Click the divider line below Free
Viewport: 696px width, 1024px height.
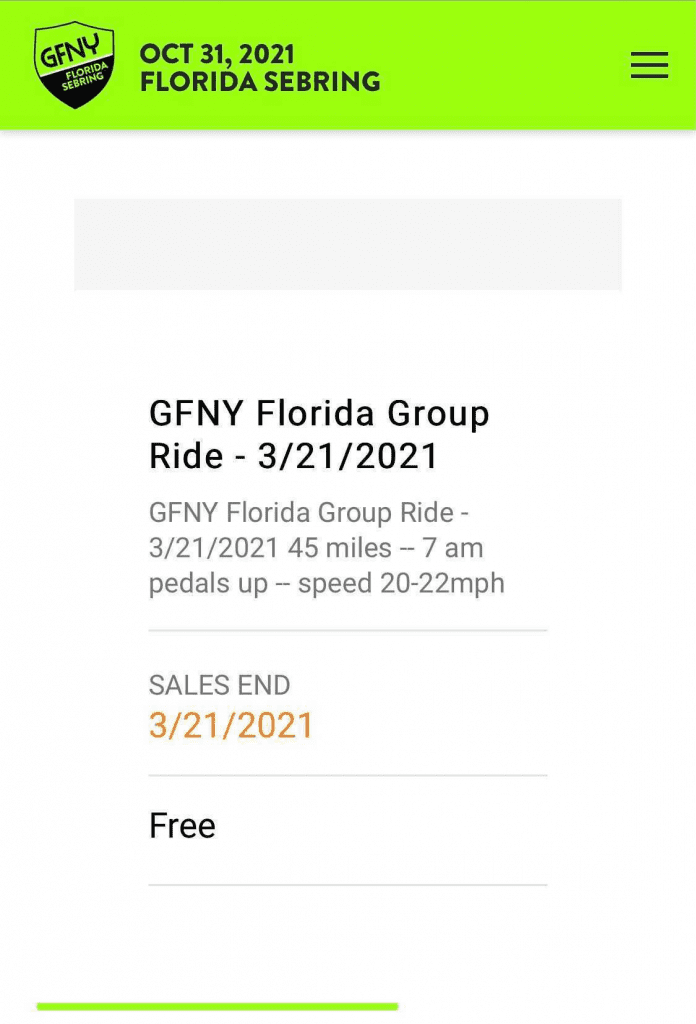click(348, 885)
